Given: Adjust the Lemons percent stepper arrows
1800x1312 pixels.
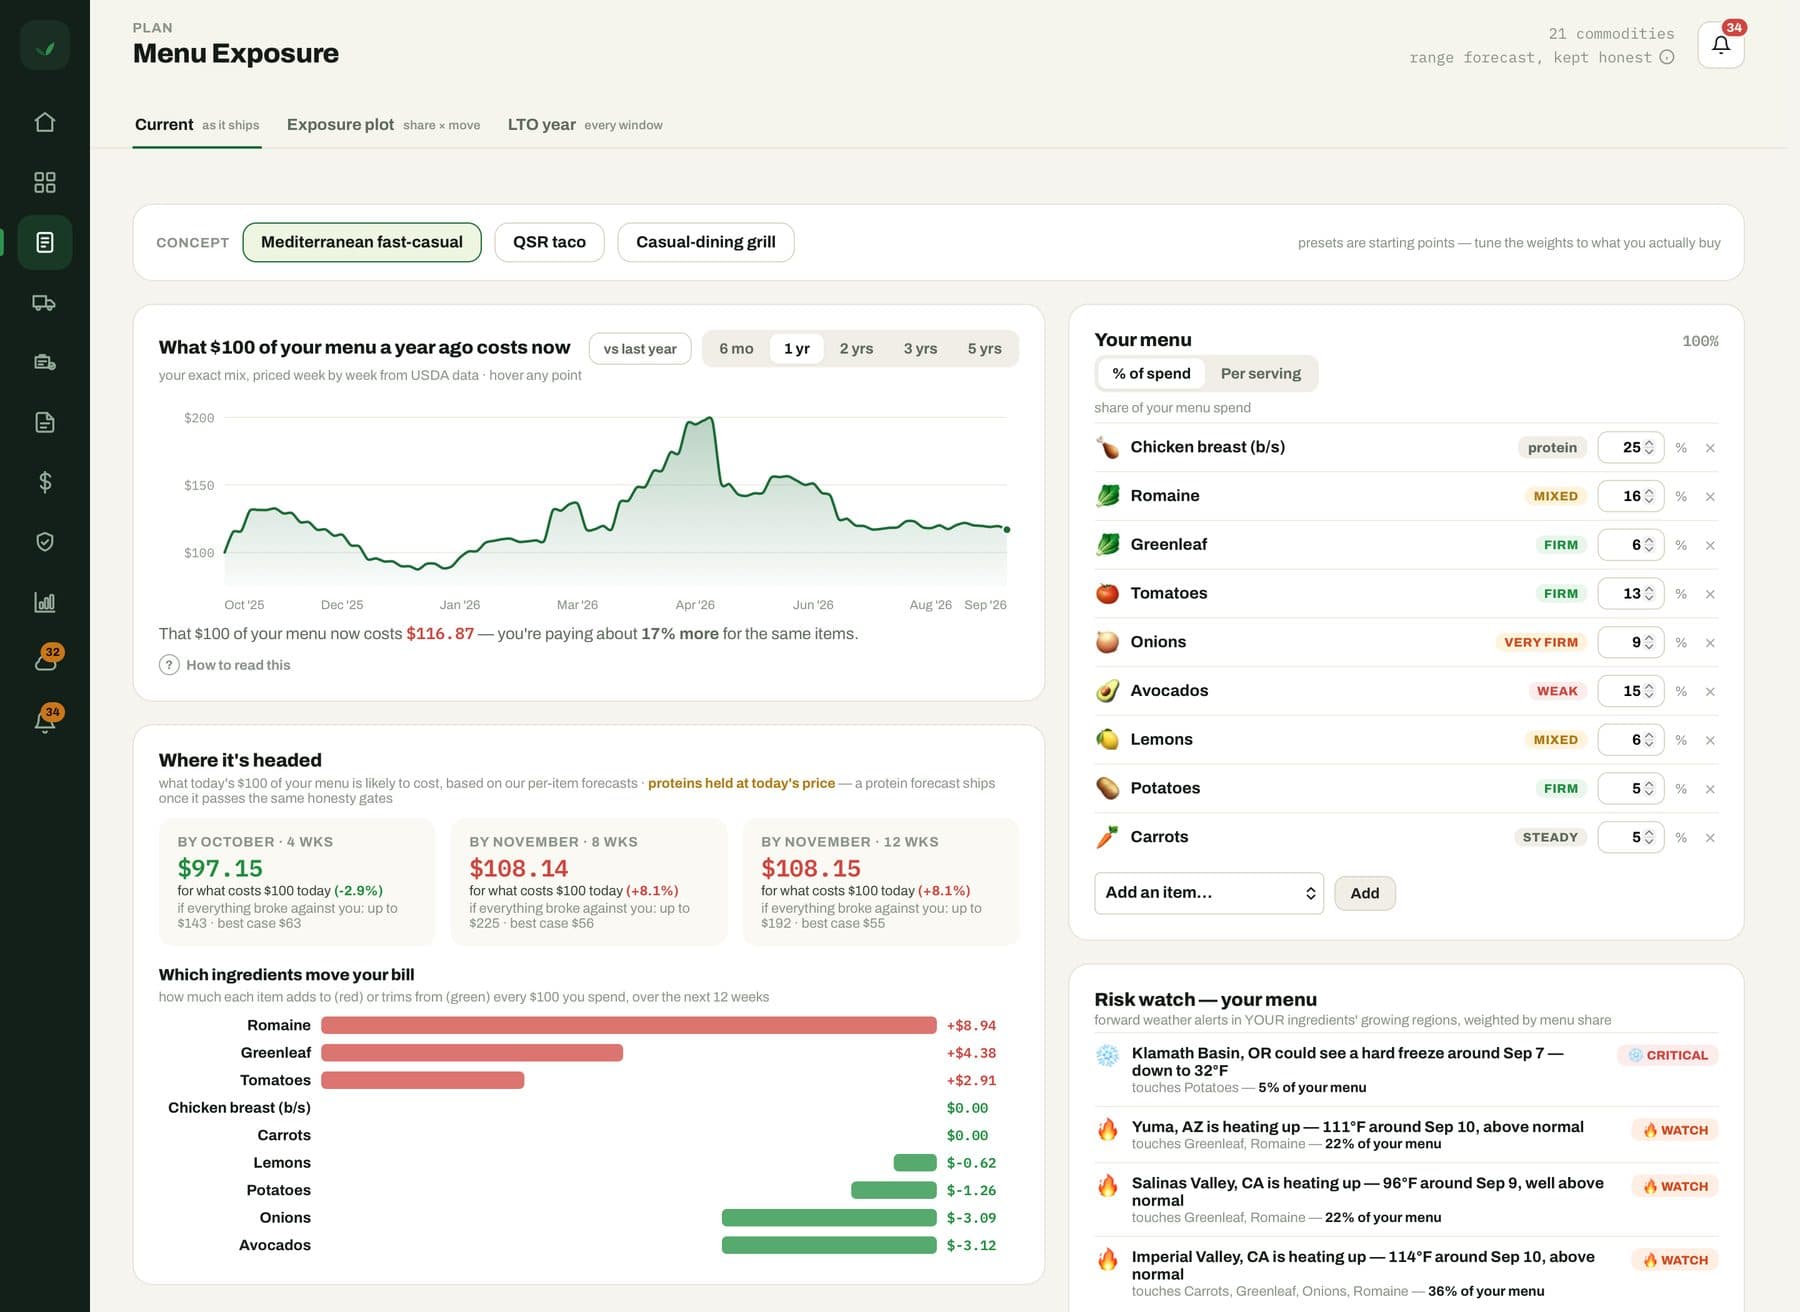Looking at the screenshot, I should point(1649,740).
